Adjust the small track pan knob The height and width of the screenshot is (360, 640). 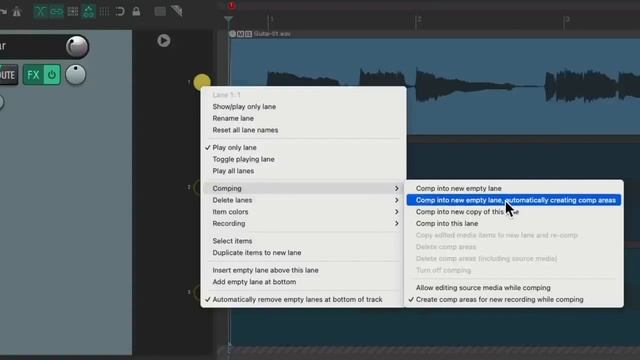[76, 75]
